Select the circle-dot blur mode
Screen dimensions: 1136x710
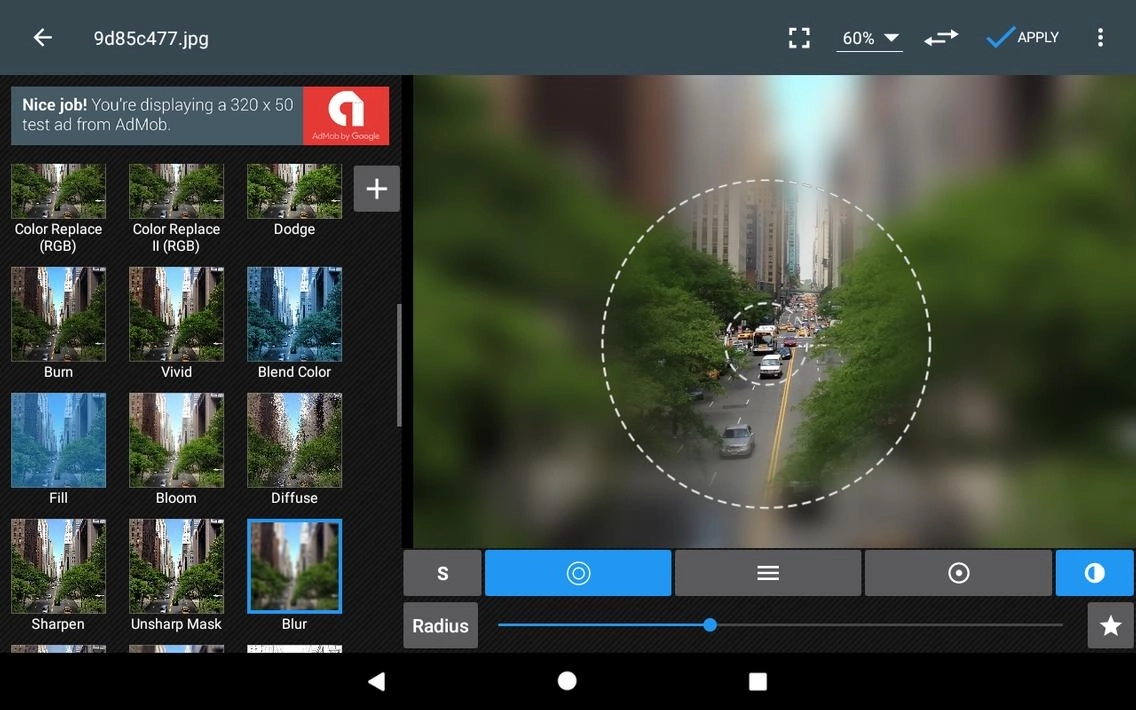958,573
